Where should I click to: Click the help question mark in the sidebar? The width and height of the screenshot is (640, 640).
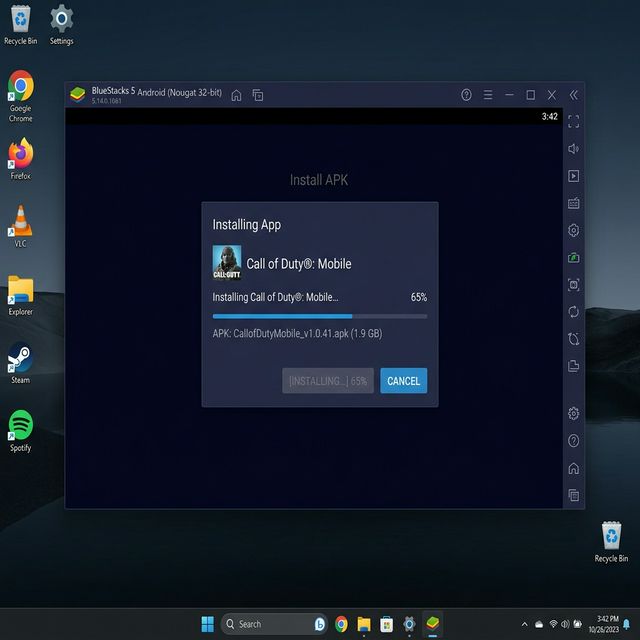tap(573, 441)
